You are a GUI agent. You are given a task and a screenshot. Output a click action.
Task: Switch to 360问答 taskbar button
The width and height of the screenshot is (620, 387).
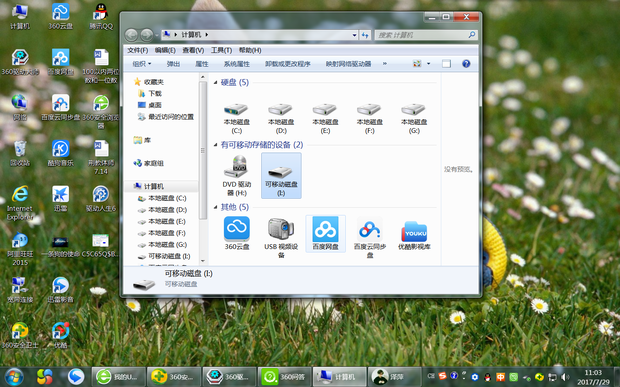pyautogui.click(x=284, y=377)
